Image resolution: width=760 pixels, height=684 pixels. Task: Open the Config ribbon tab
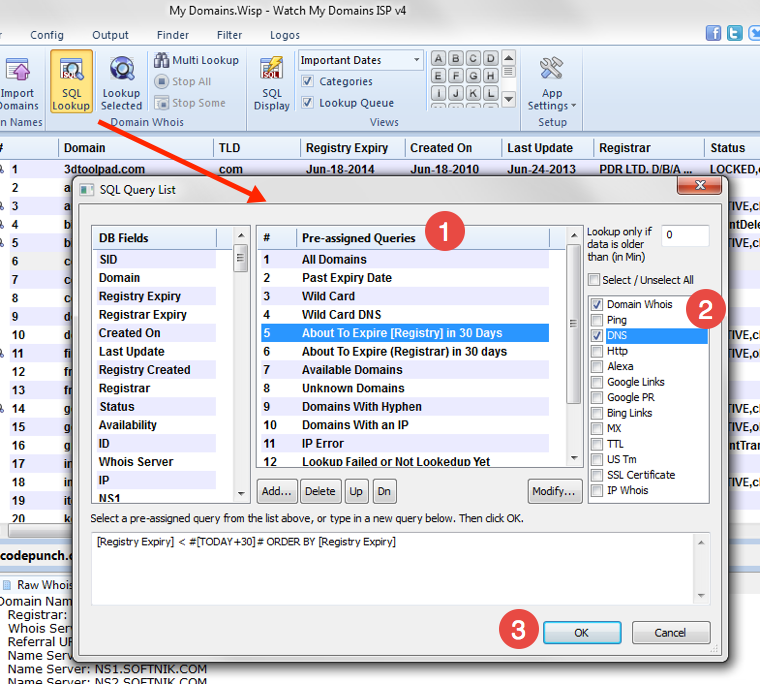(x=47, y=35)
